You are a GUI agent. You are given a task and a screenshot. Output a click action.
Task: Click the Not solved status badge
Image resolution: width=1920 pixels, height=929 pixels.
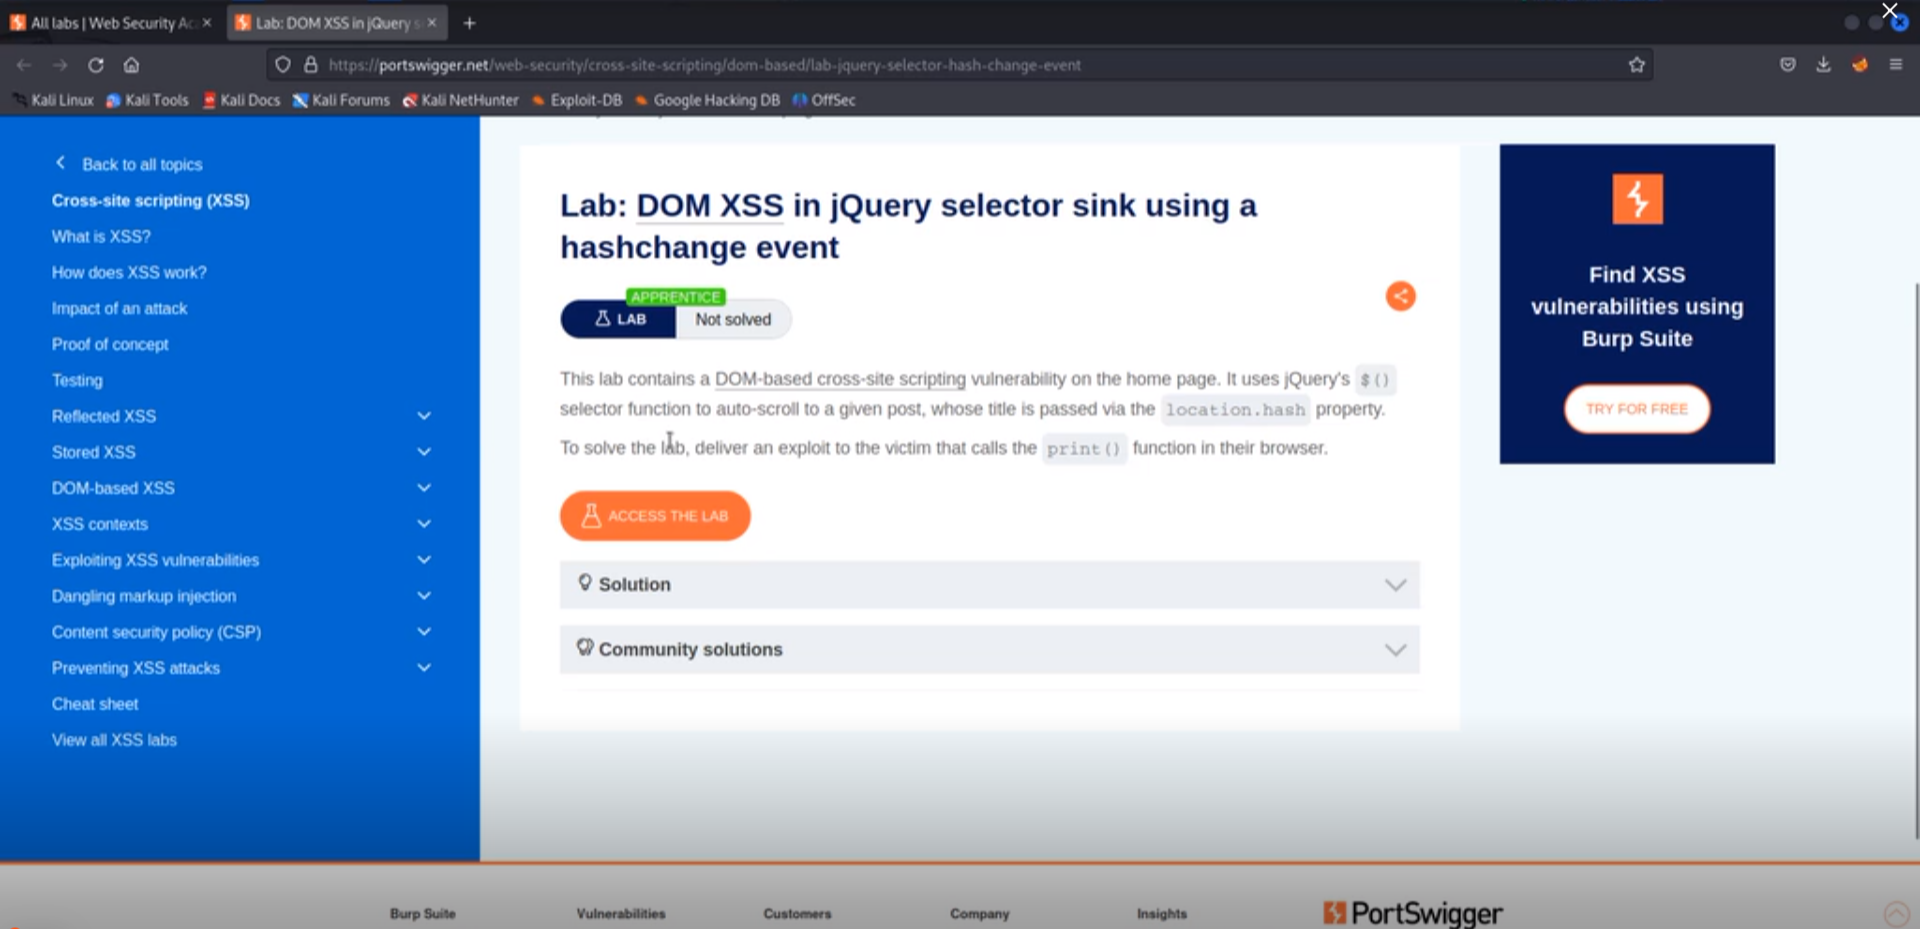733,320
